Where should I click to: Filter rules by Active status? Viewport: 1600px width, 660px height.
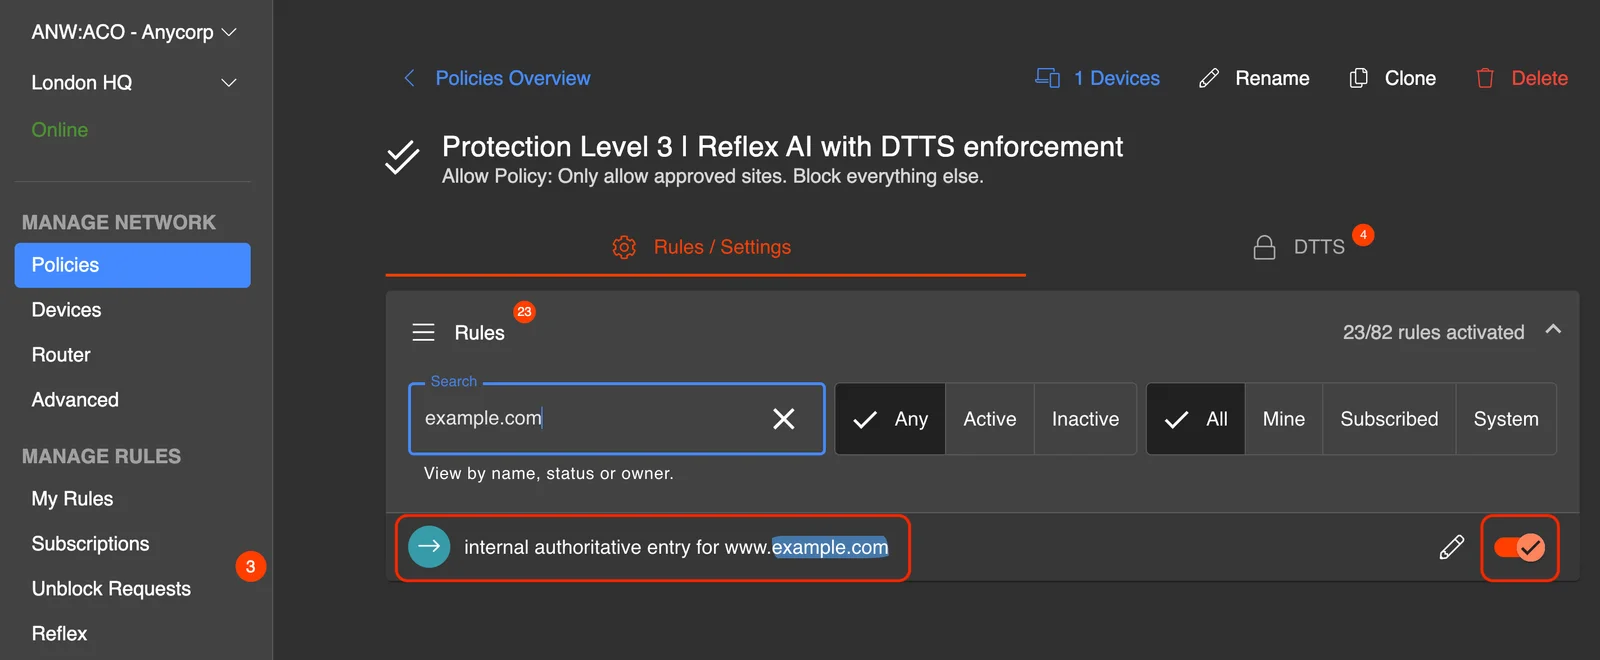coord(990,419)
